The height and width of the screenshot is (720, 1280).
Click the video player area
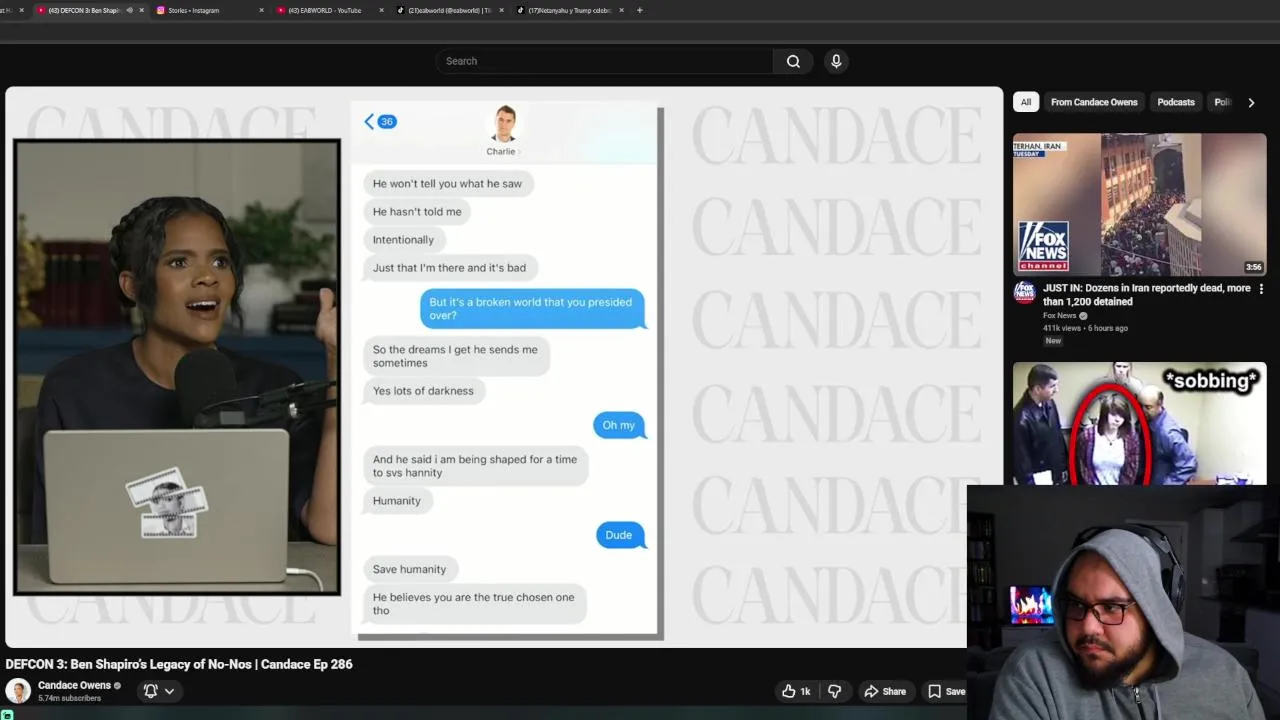(x=504, y=367)
